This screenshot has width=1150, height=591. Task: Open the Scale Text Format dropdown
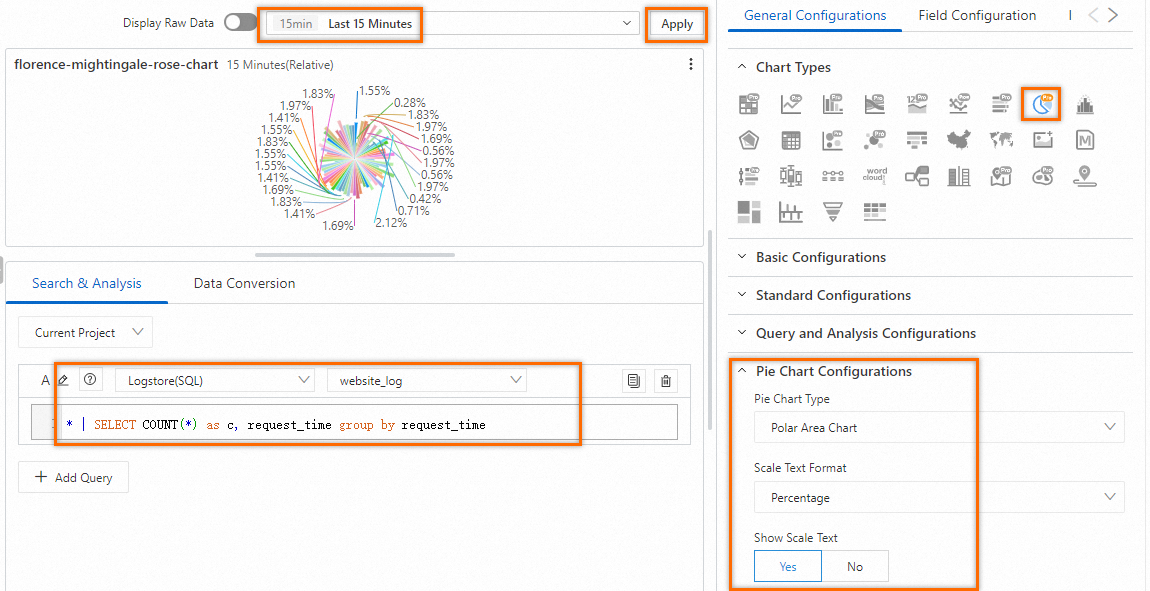pyautogui.click(x=939, y=497)
